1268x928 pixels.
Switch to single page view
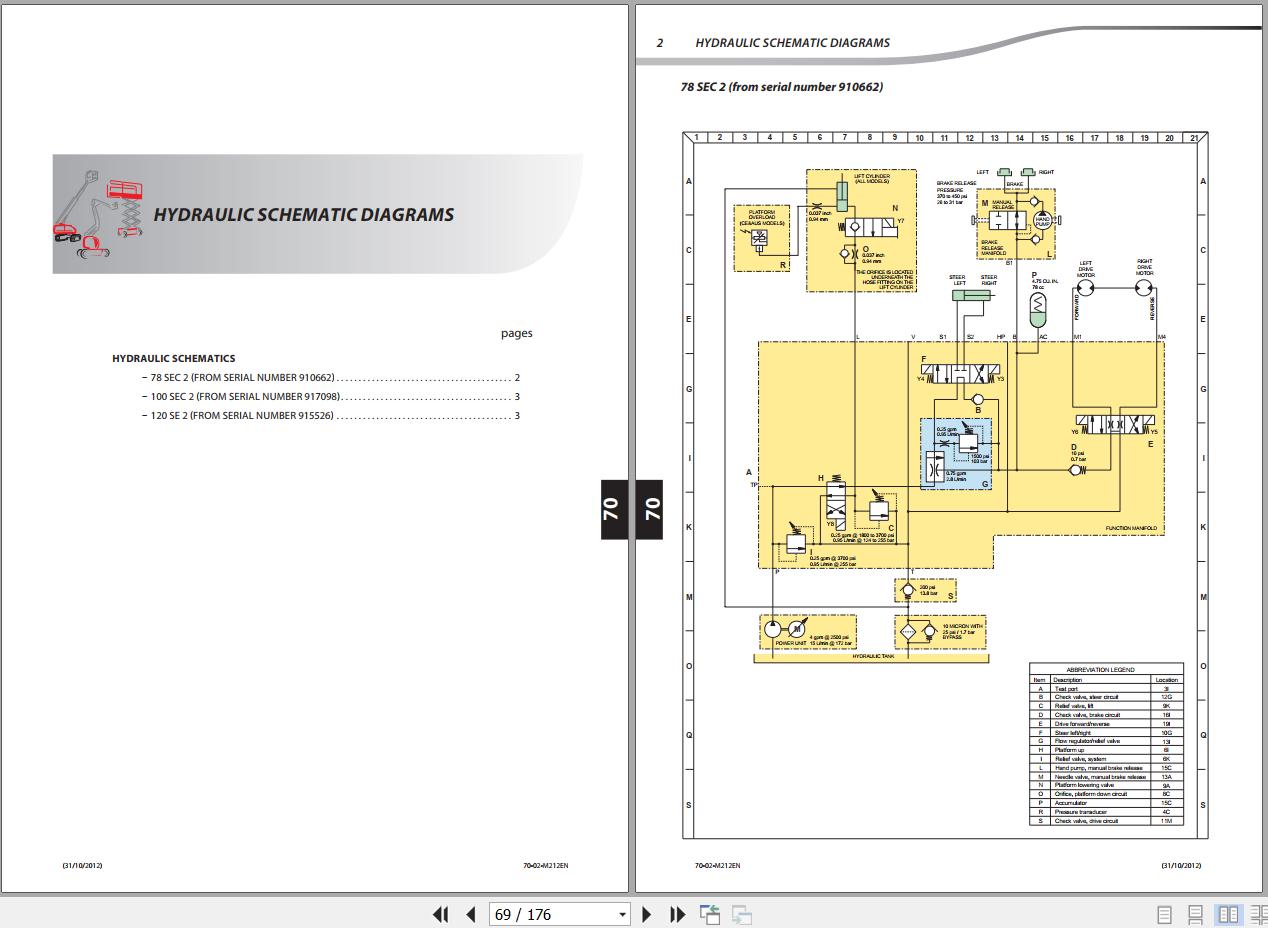[1164, 914]
